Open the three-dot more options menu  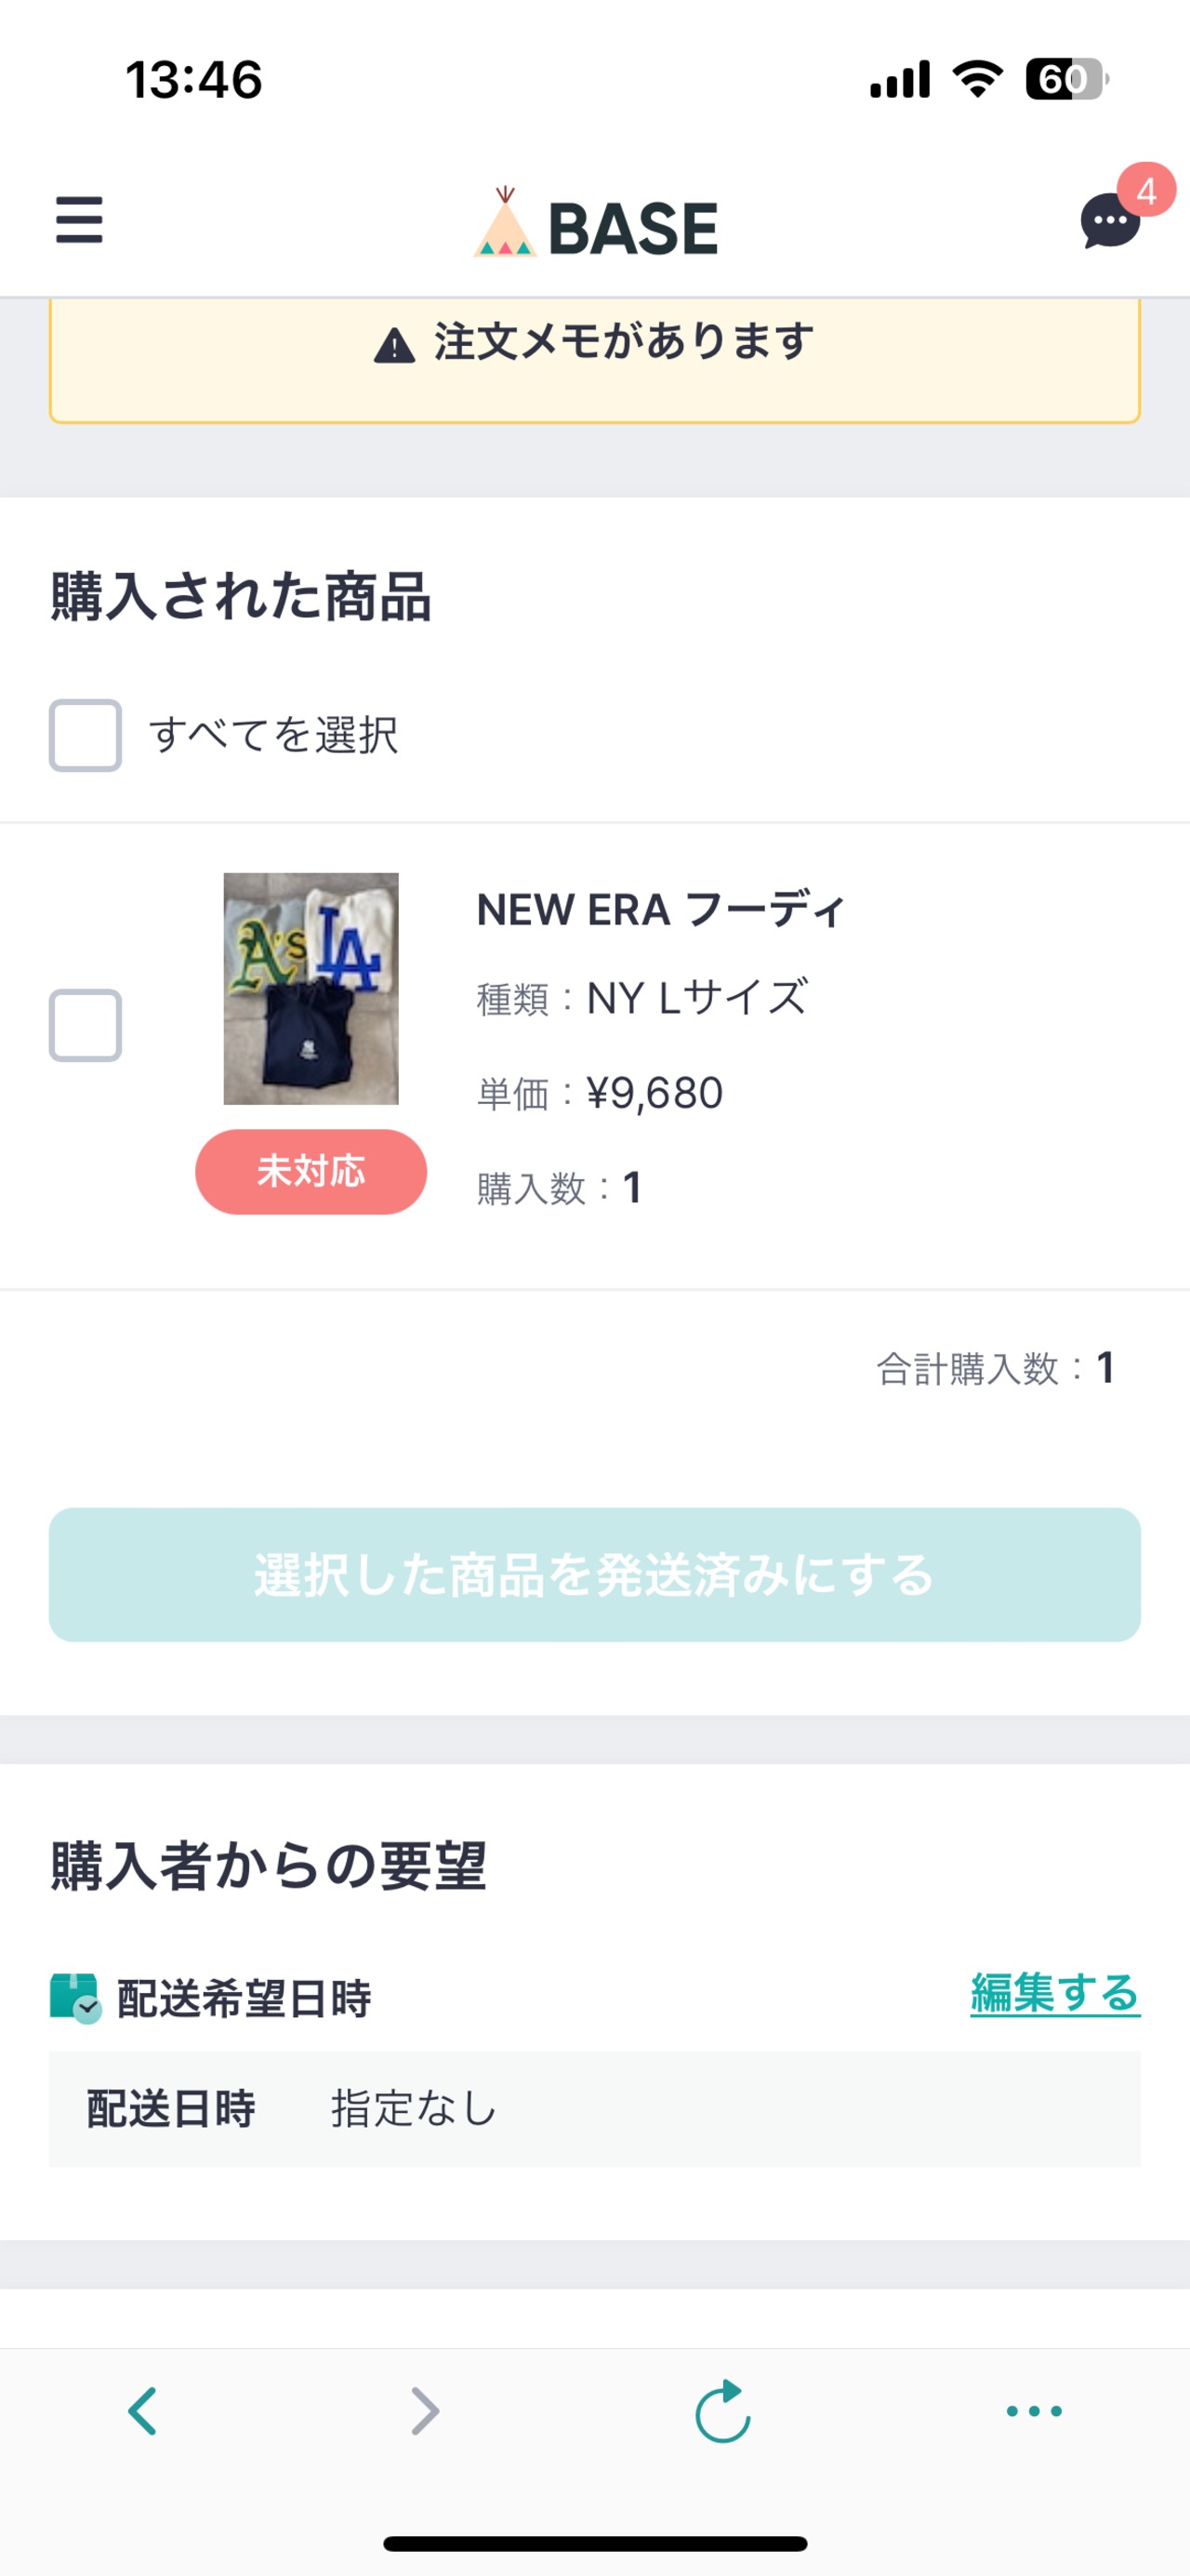click(x=1034, y=2410)
